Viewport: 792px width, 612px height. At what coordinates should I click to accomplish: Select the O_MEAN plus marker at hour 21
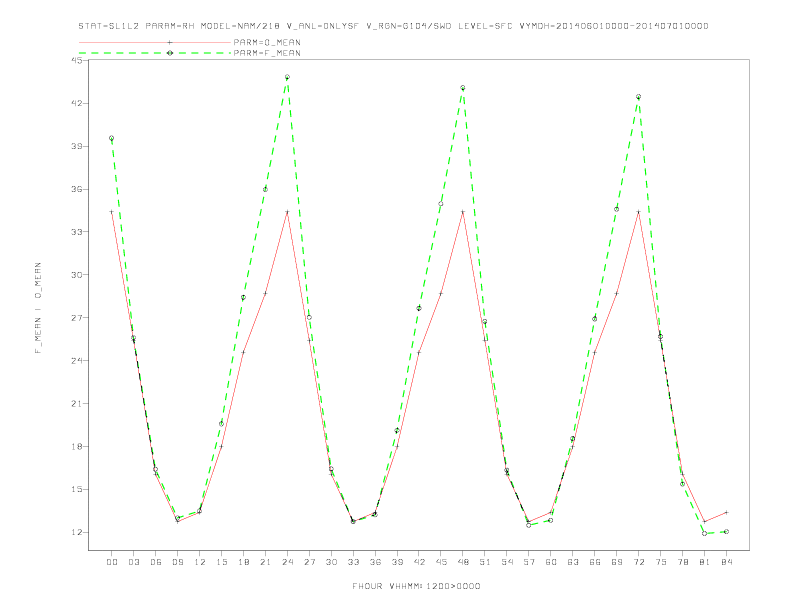coord(265,293)
